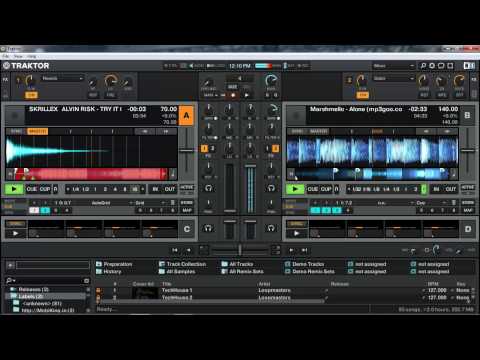Toggle the fullscreen layout icon in header

point(450,66)
